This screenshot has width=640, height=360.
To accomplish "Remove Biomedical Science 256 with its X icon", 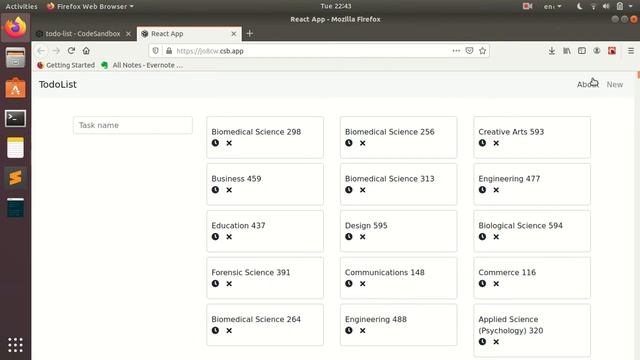I will tap(362, 143).
